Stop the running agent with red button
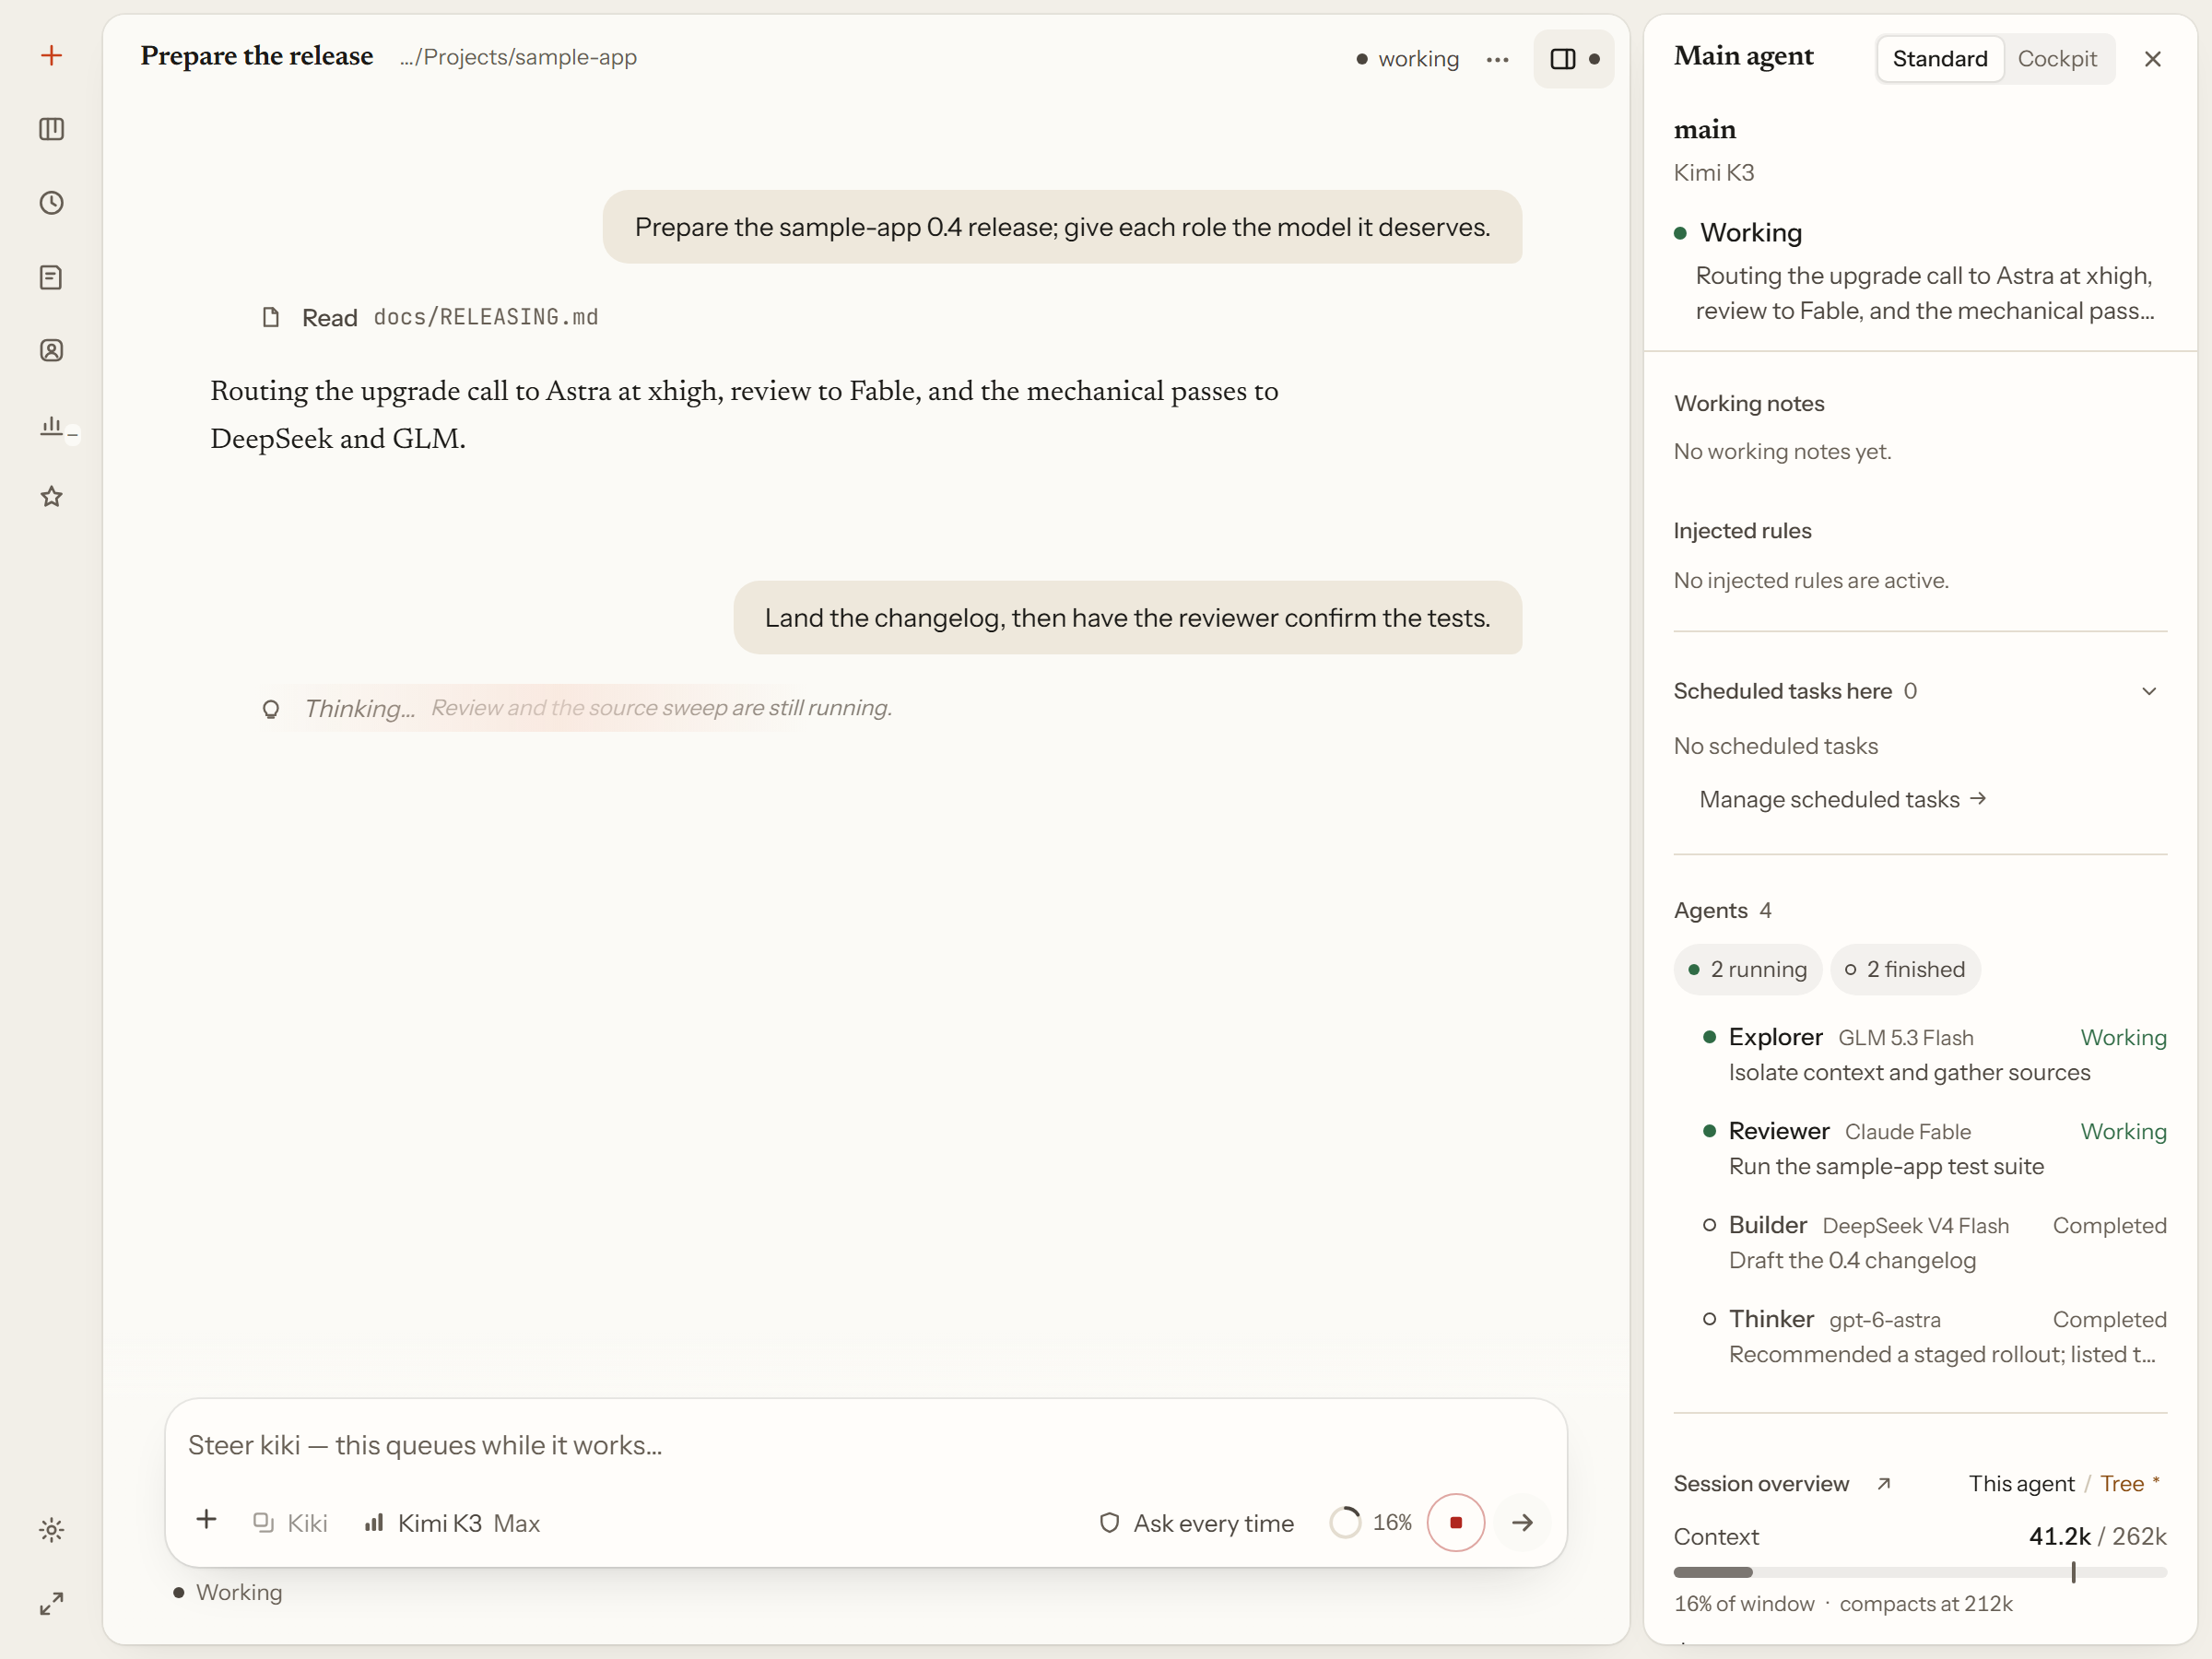Screen dimensions: 2212x1659 [1456, 1522]
